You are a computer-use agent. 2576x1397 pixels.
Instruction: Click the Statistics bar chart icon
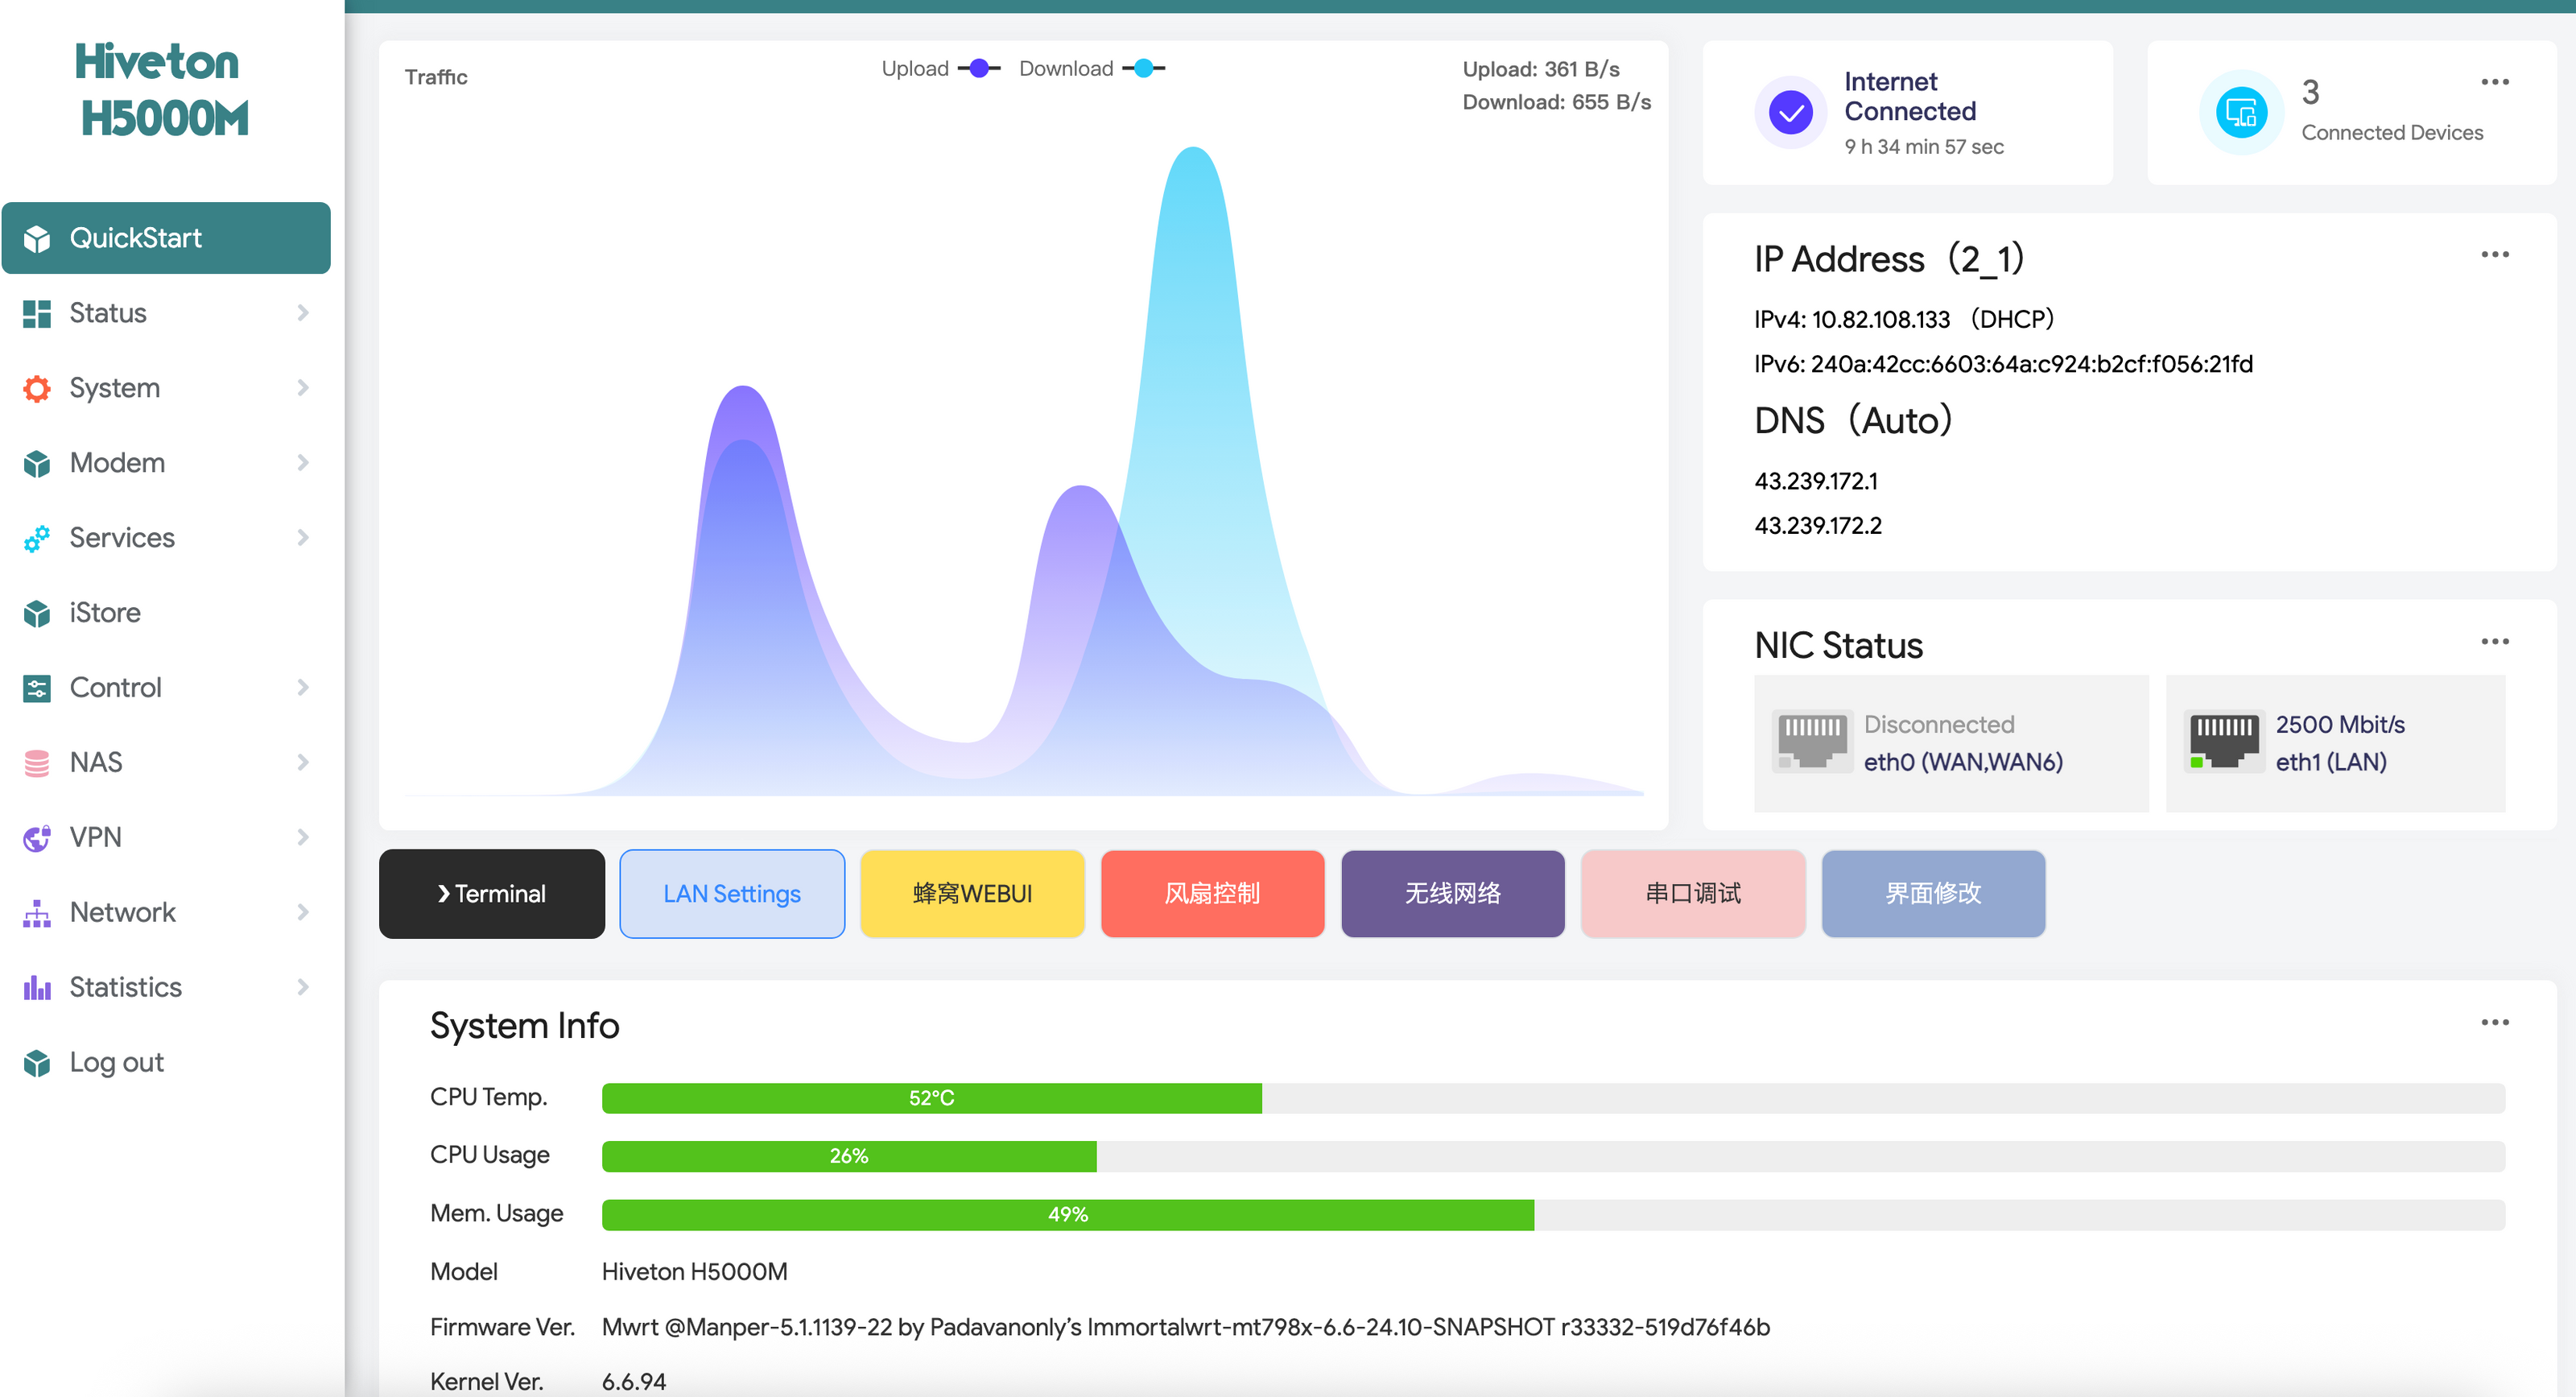click(x=37, y=988)
